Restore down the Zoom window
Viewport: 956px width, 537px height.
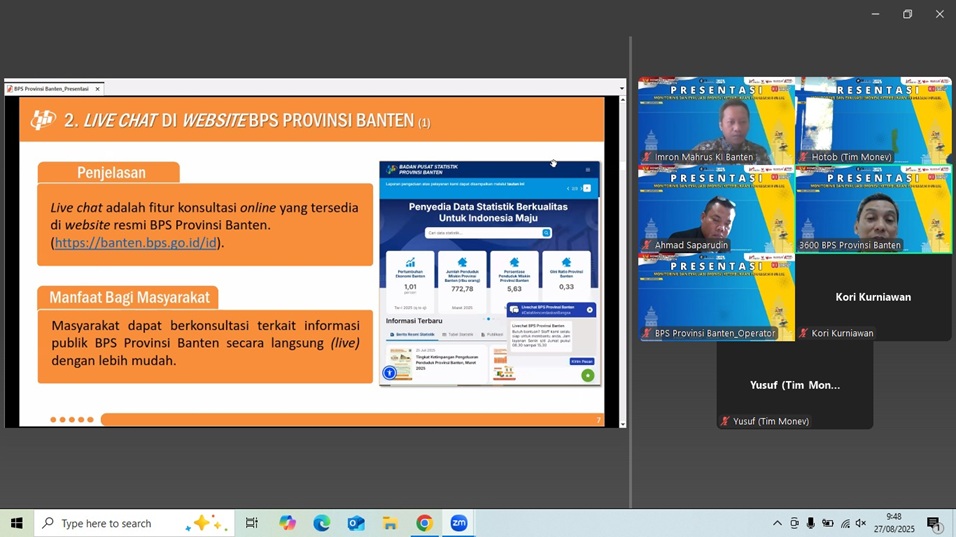[907, 14]
